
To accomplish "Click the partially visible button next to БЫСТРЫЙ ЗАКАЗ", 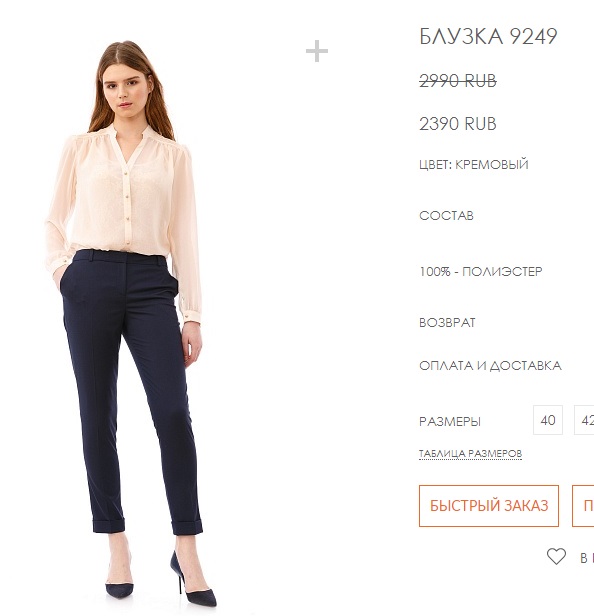I will 583,506.
